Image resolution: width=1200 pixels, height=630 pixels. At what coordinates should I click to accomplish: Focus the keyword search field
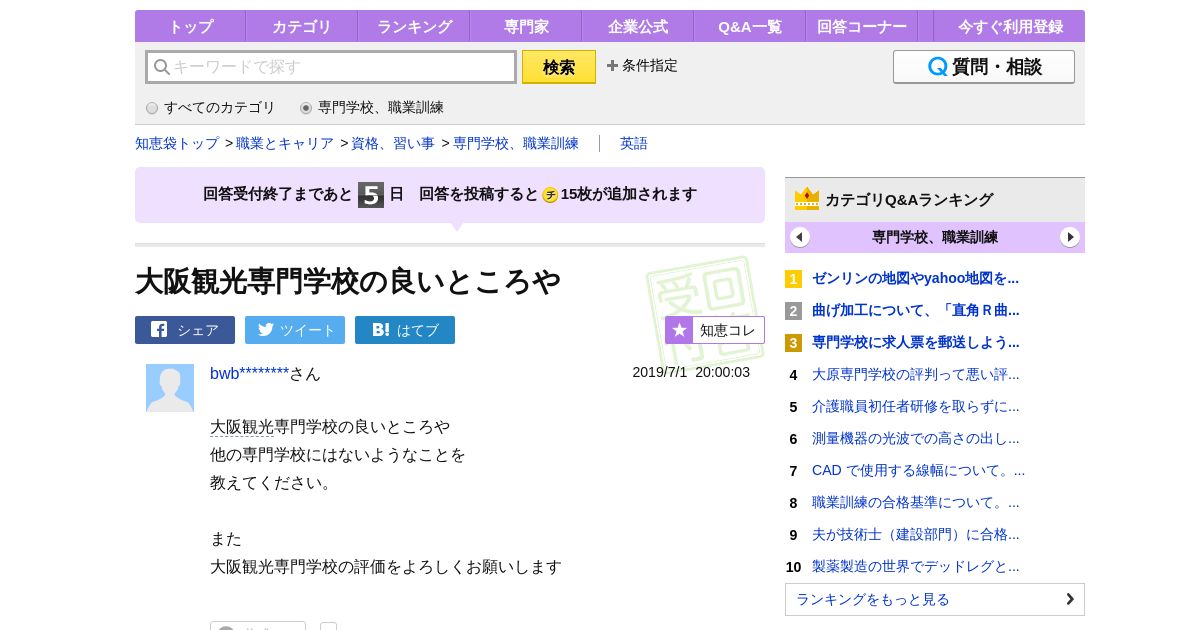[x=331, y=67]
